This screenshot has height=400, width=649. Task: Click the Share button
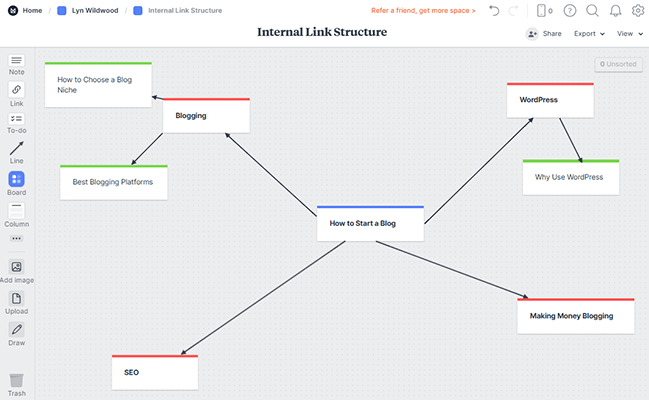point(544,33)
